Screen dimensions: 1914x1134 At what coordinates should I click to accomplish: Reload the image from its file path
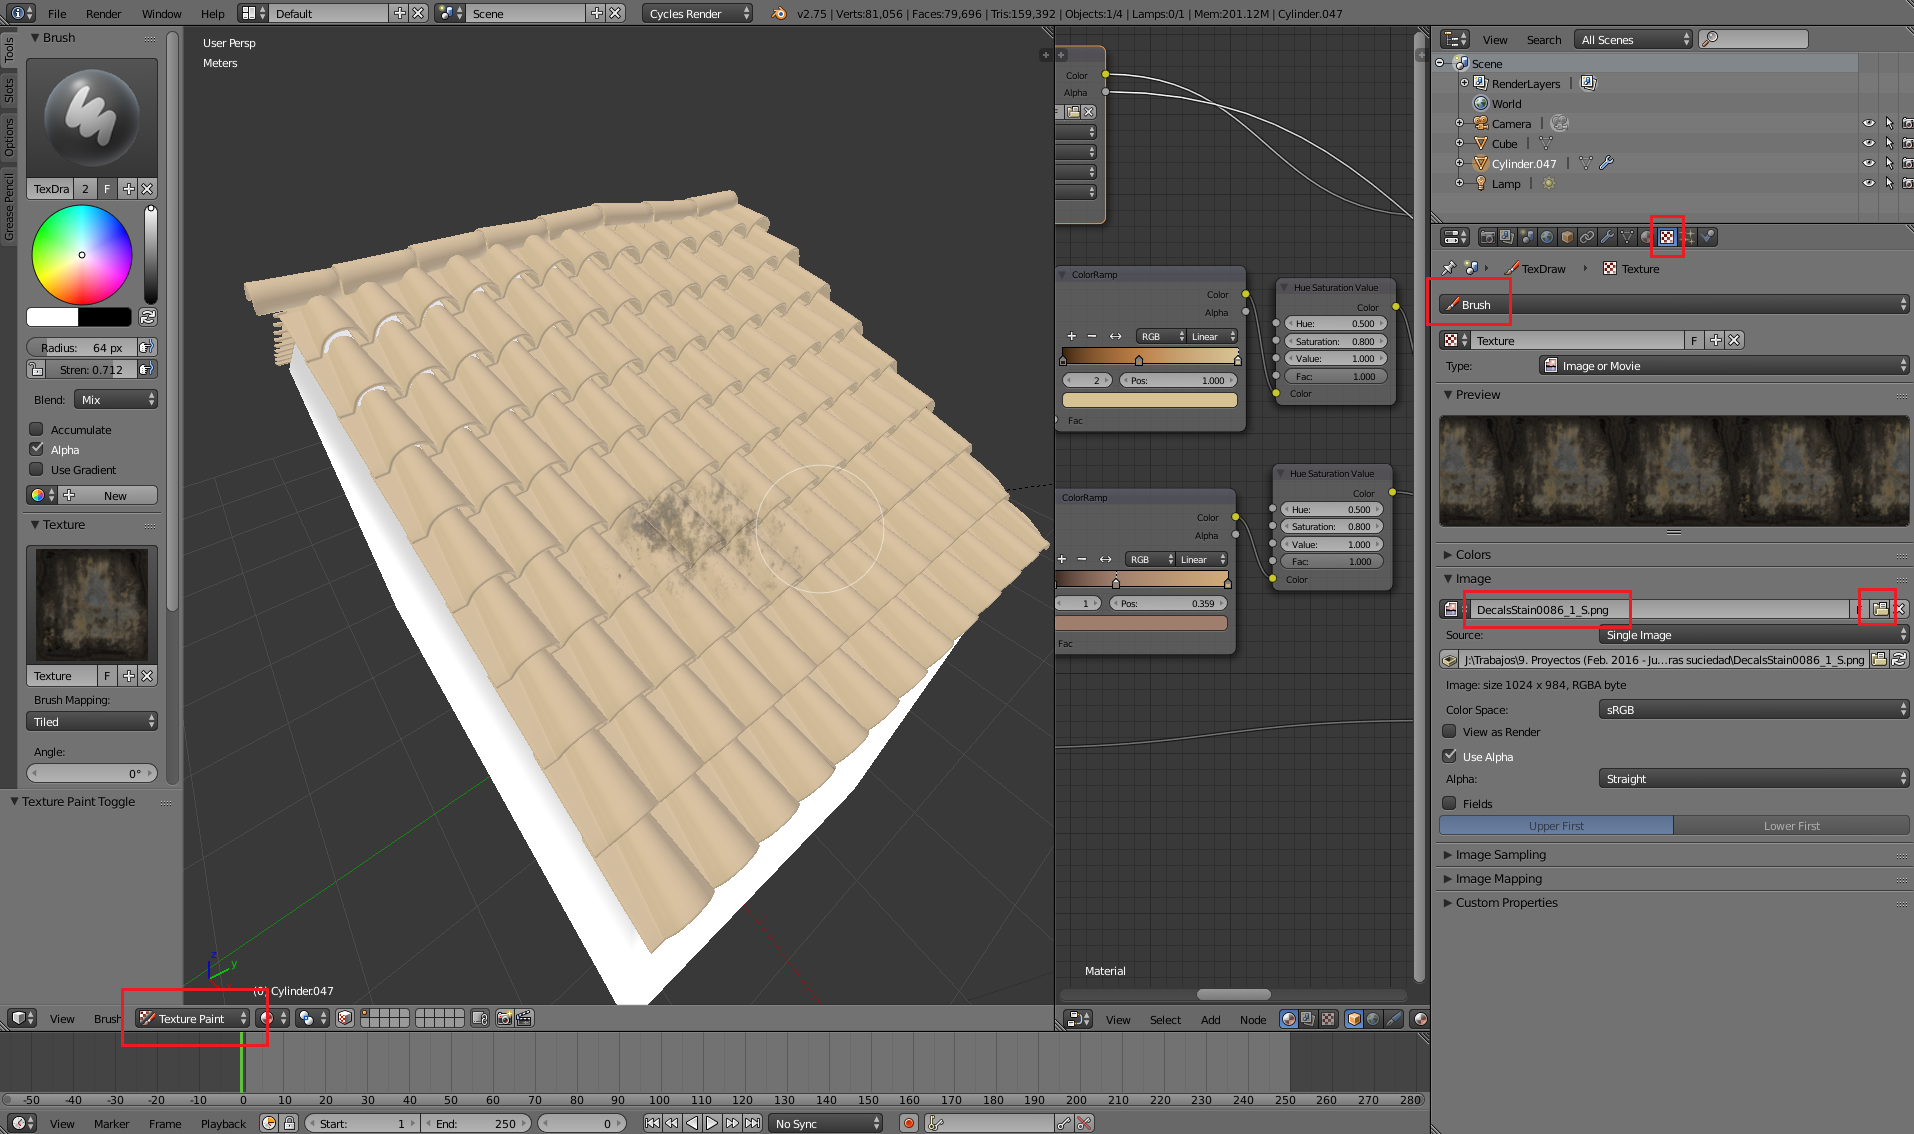[1899, 659]
